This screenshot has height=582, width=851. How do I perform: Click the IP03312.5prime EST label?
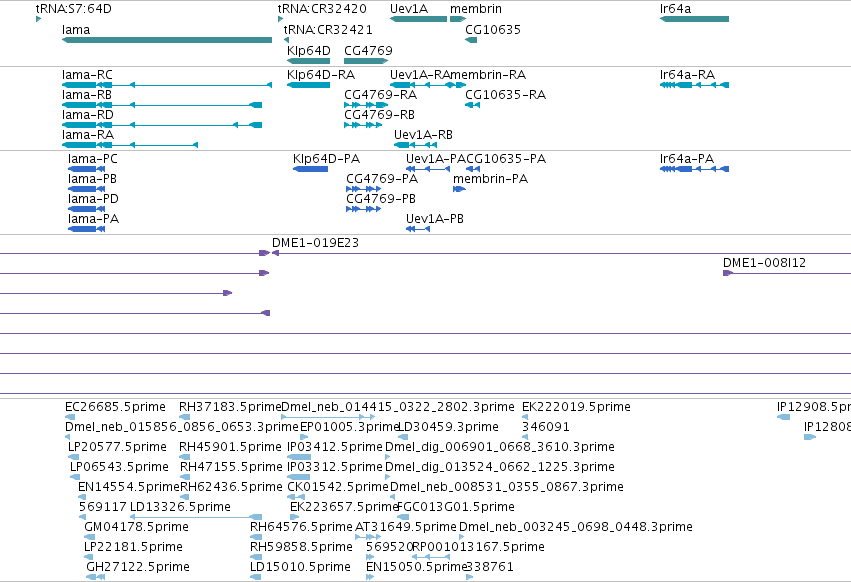335,467
